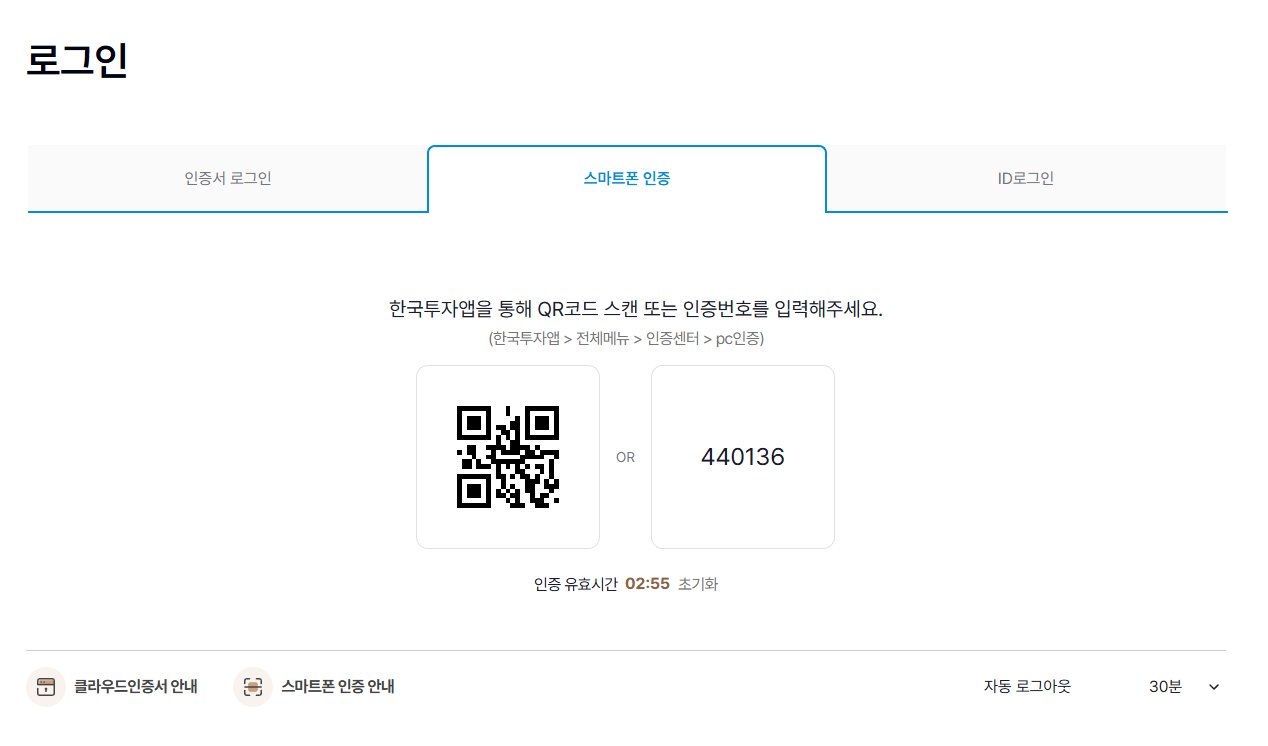The width and height of the screenshot is (1268, 746).
Task: Click the 02:55 validity countdown timer
Action: [650, 585]
